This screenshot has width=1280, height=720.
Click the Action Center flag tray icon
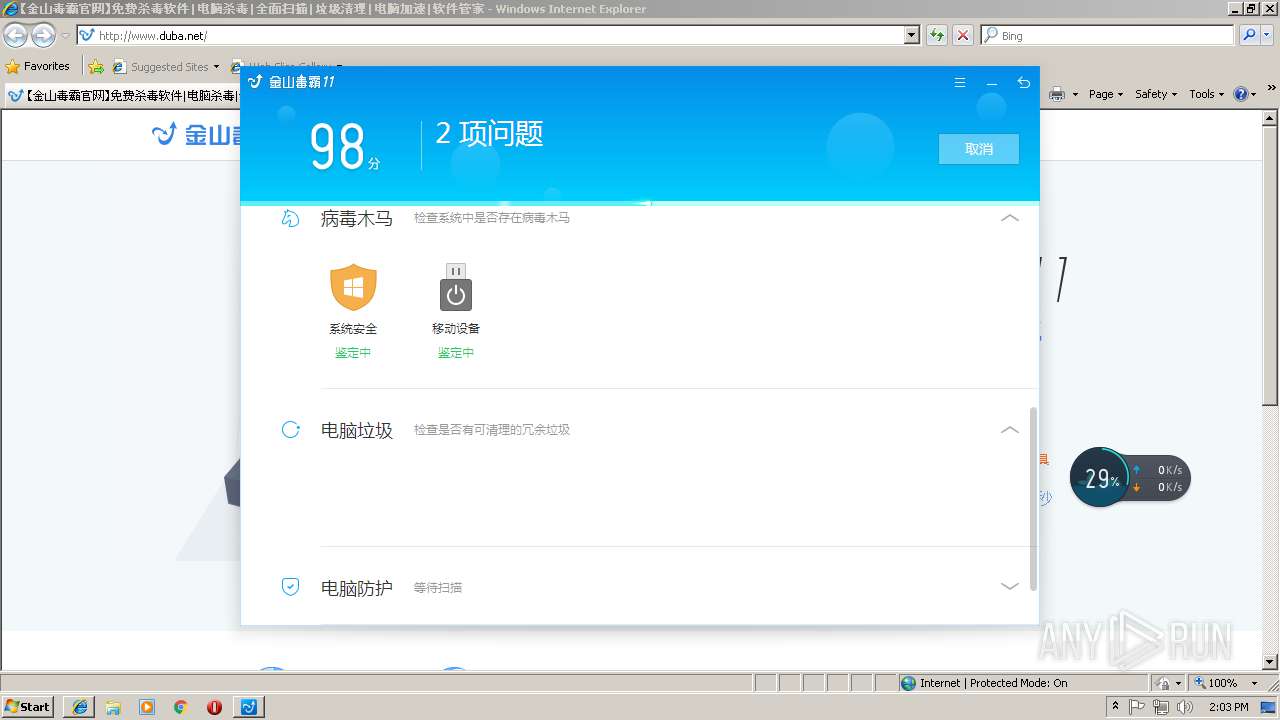click(x=1137, y=707)
